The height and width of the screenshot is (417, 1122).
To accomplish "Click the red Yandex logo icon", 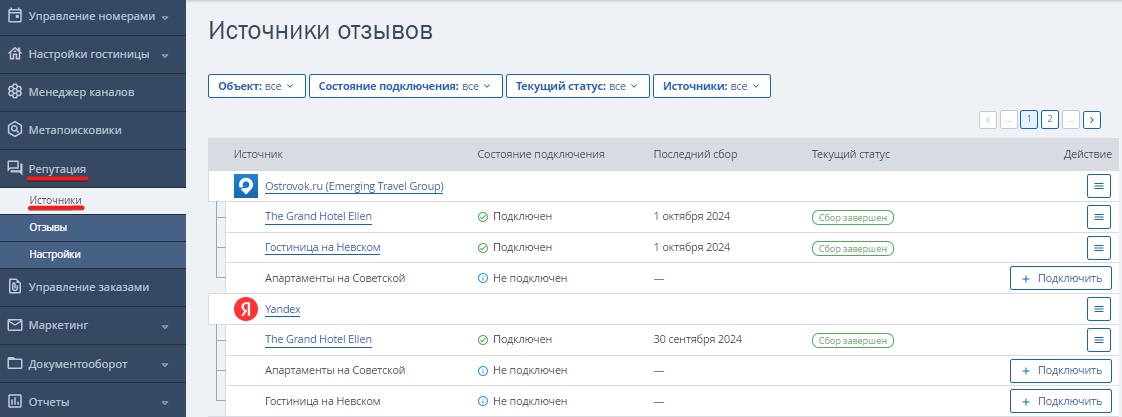I will (245, 310).
